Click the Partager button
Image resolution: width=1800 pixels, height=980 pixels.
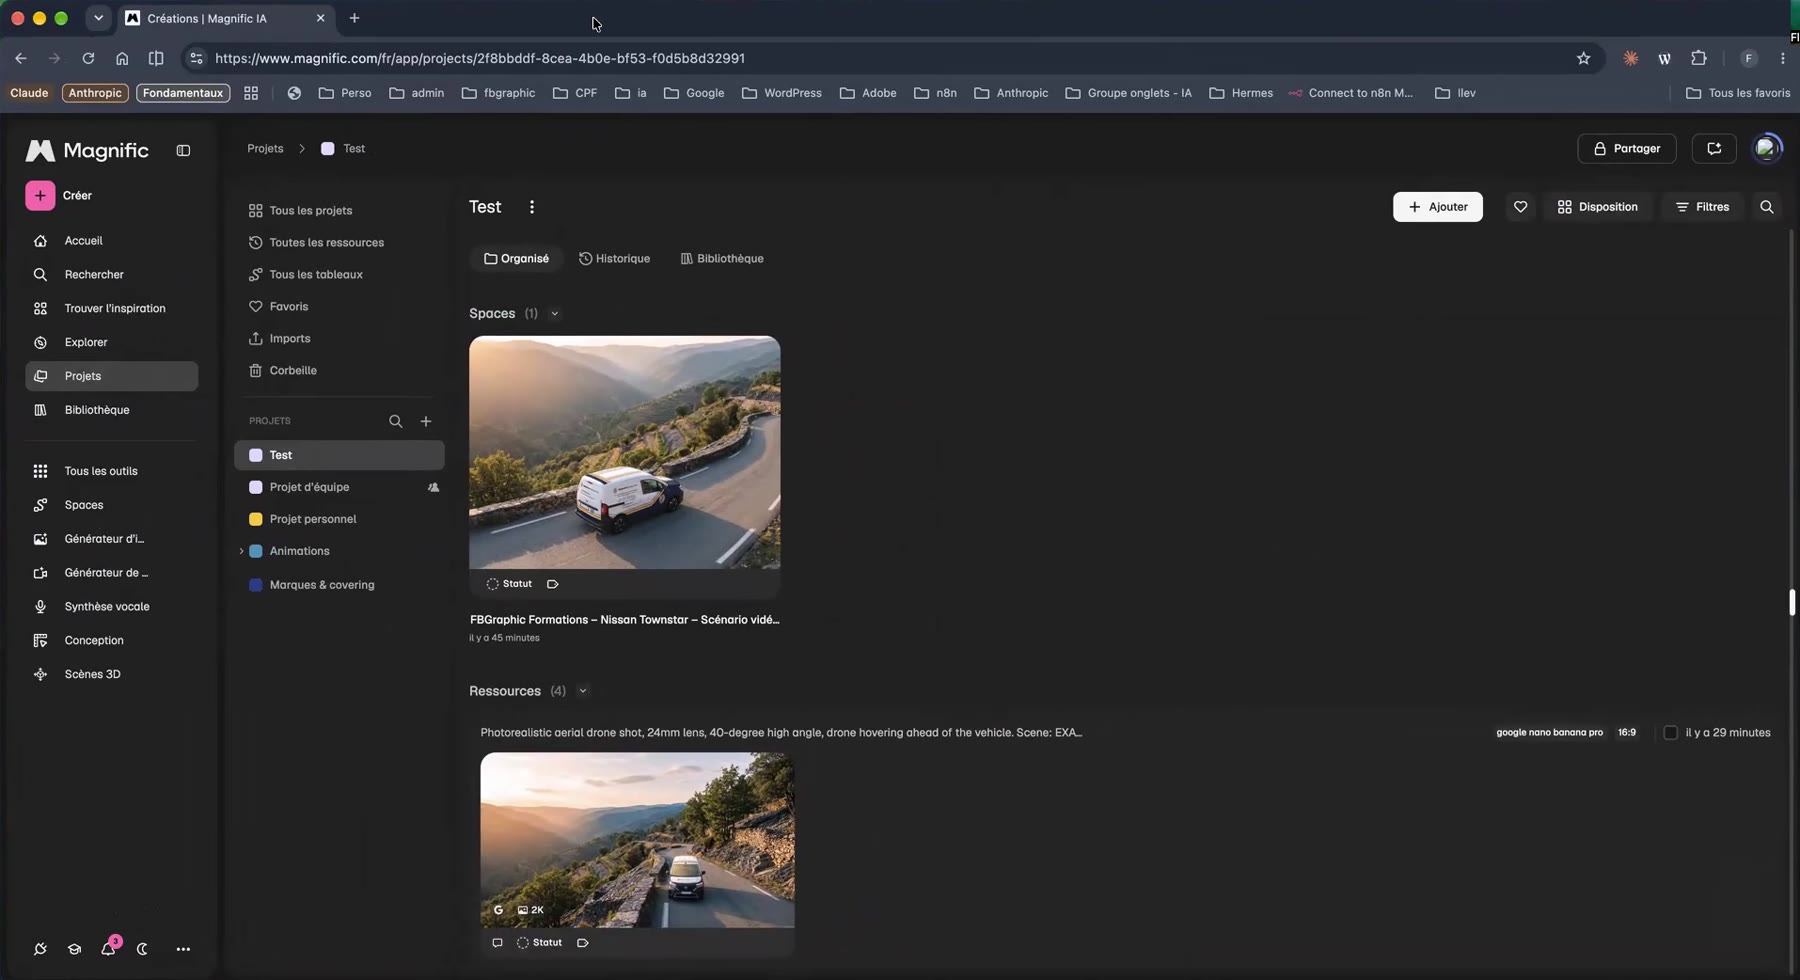(x=1627, y=149)
